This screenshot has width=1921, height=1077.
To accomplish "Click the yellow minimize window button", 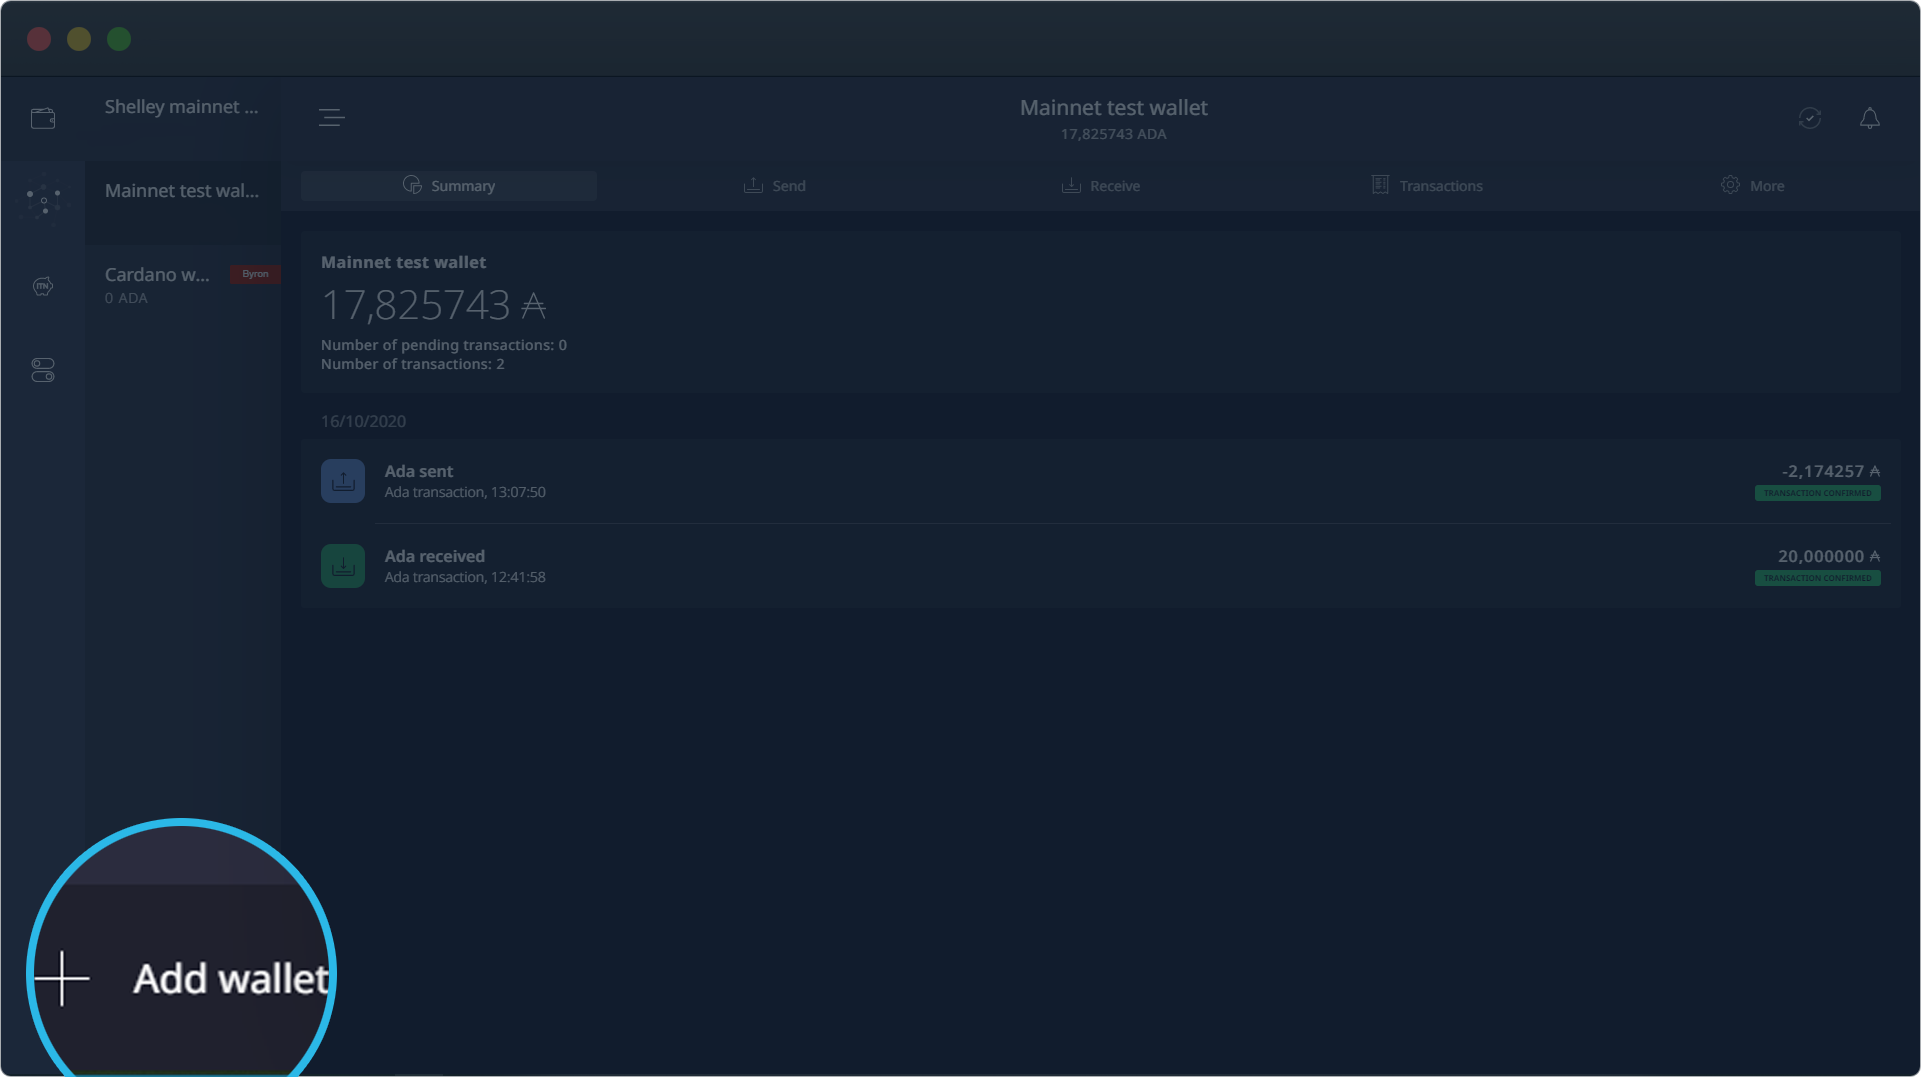I will pyautogui.click(x=79, y=39).
